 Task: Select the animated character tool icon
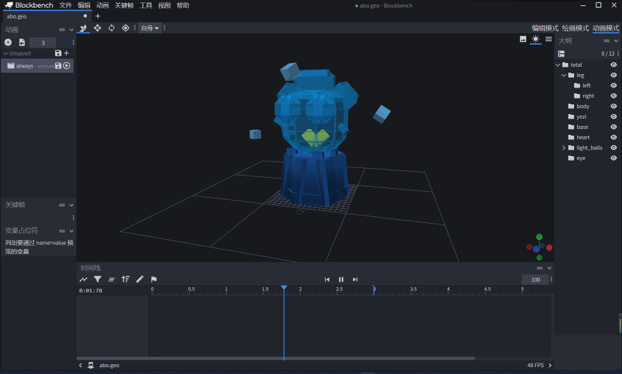pyautogui.click(x=83, y=28)
